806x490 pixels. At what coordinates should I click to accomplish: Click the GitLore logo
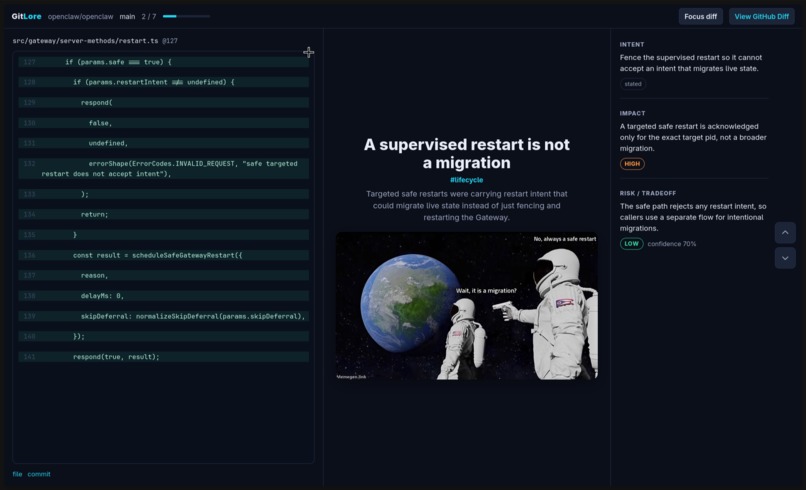coord(26,16)
